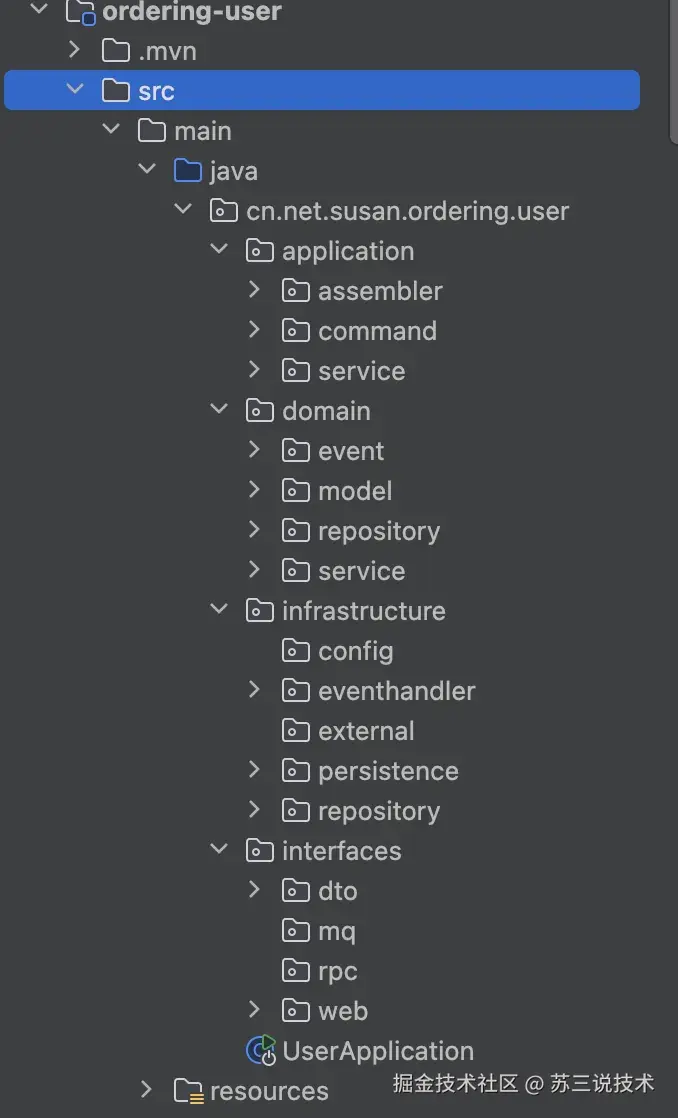678x1118 pixels.
Task: Select the cn.net.susan.ordering.user package
Action: click(x=407, y=211)
